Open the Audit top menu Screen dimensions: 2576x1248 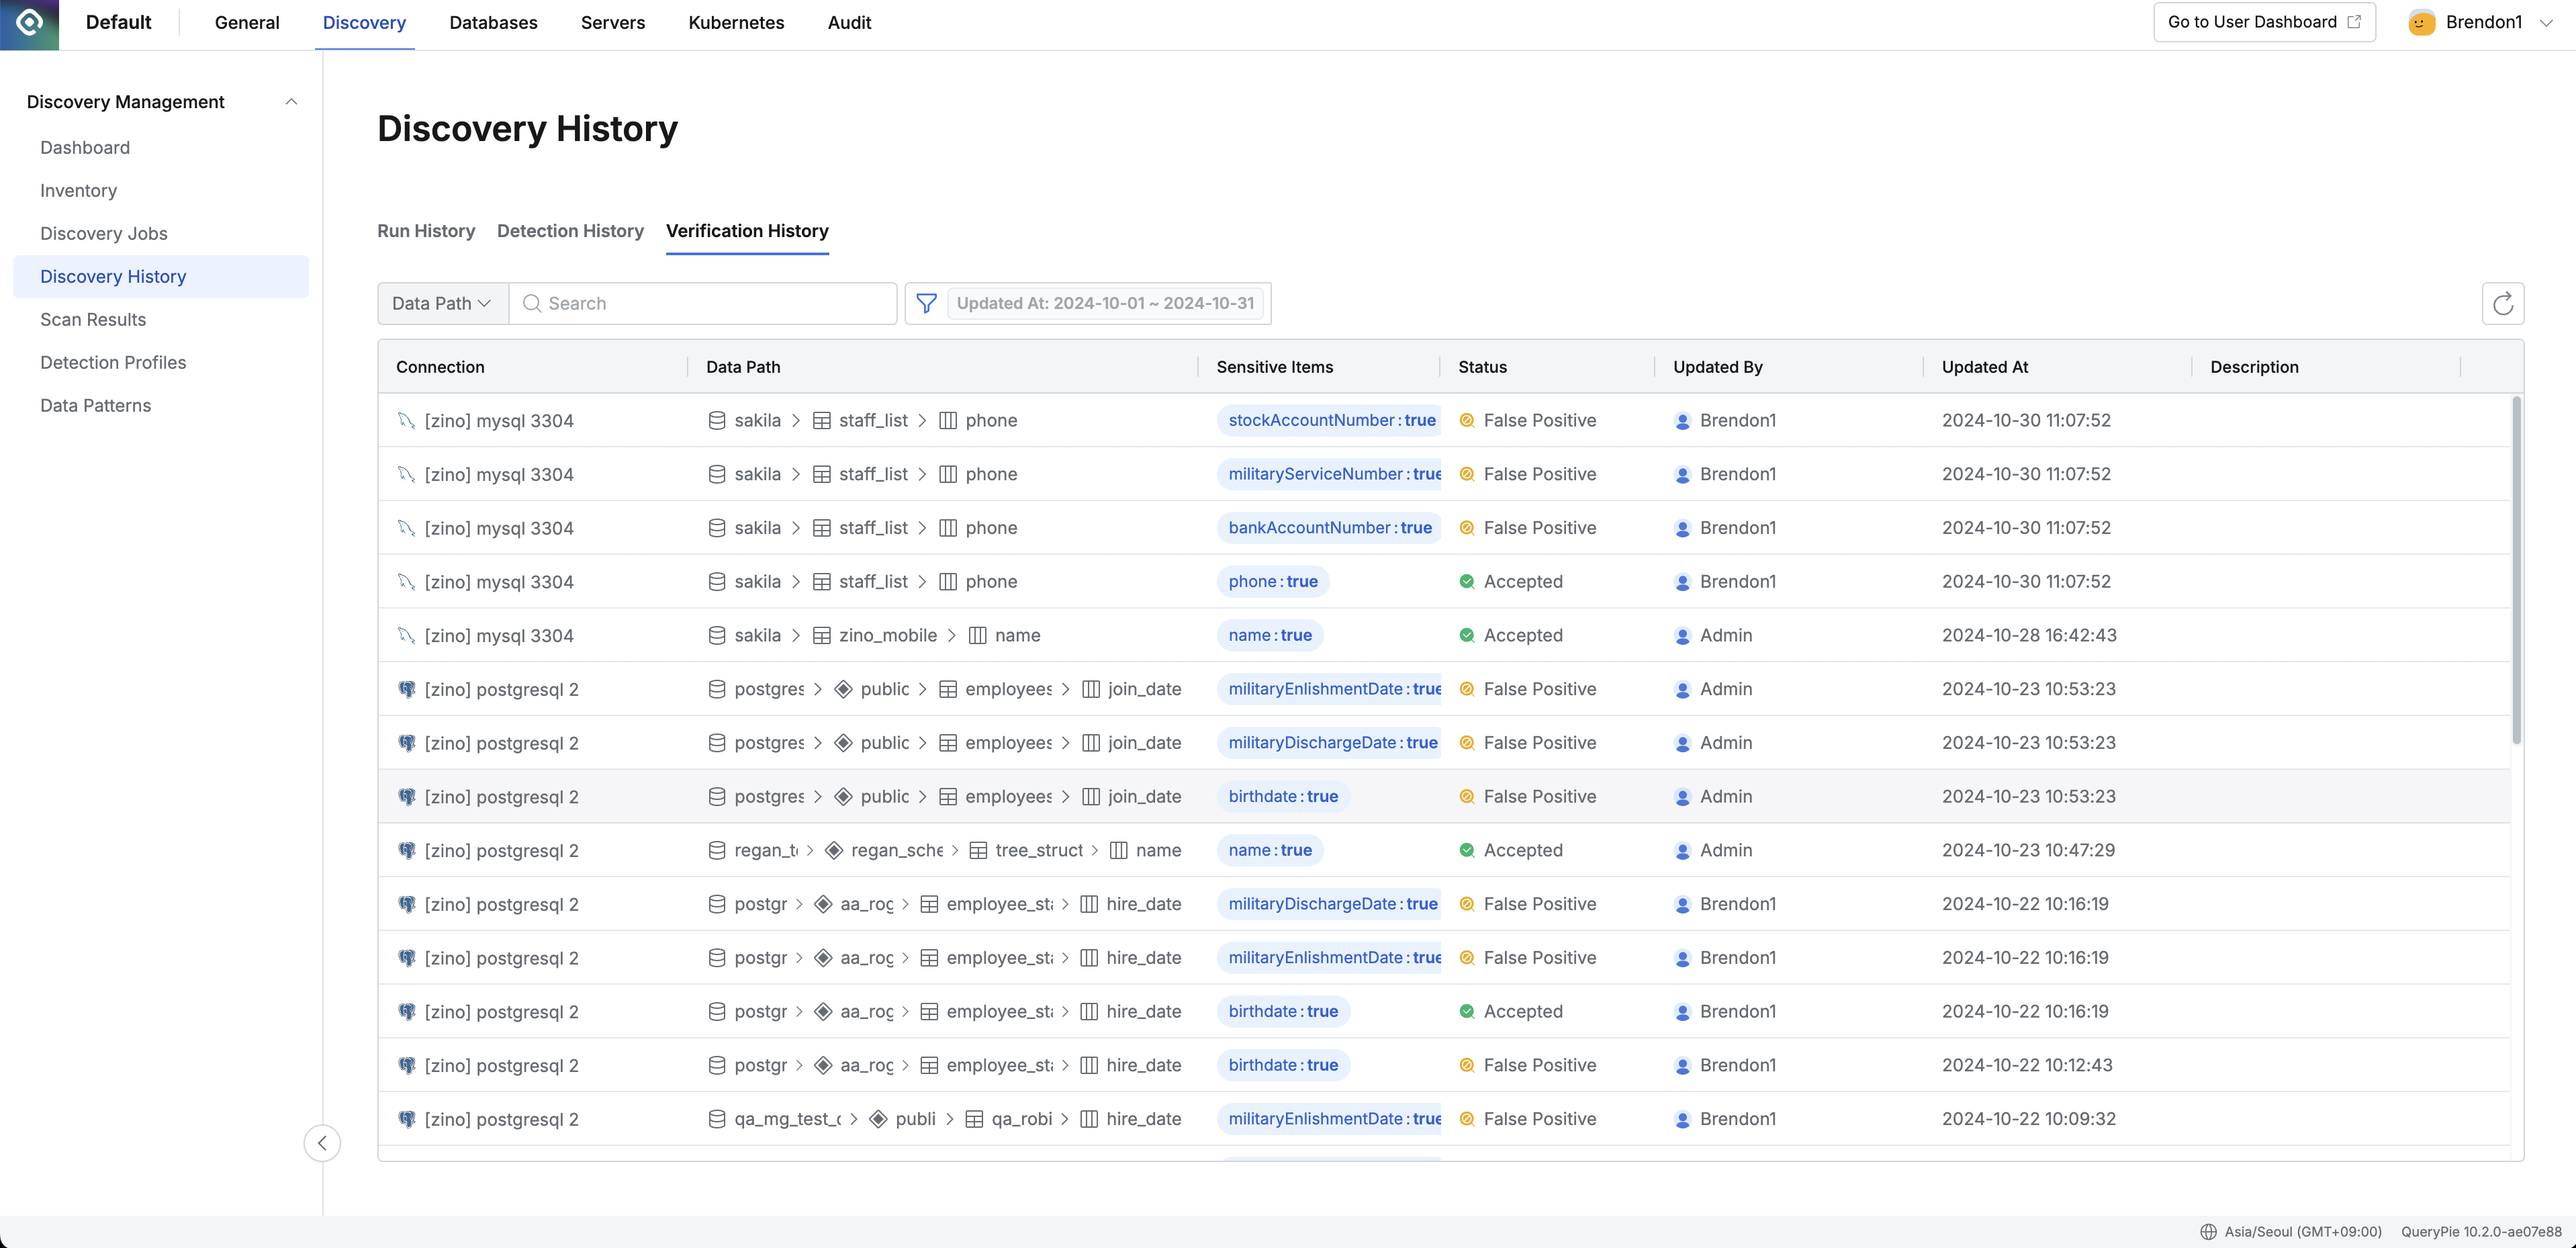(849, 23)
